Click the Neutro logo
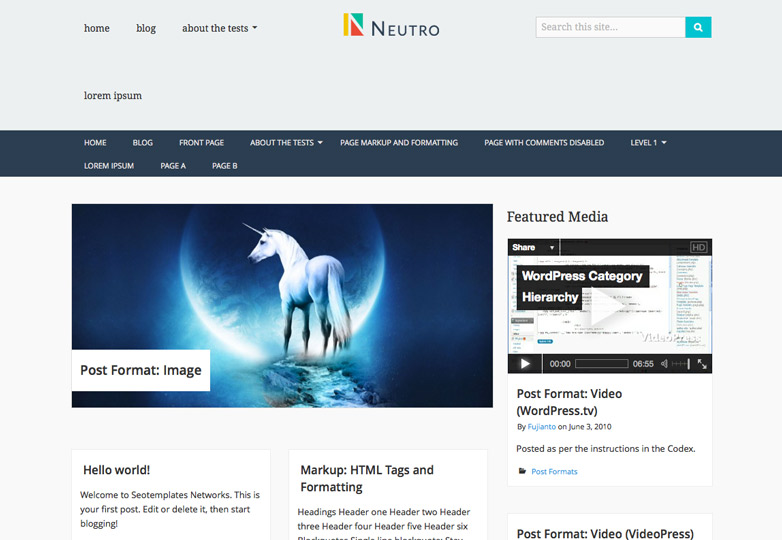Screen dimensions: 782x540 (391, 25)
